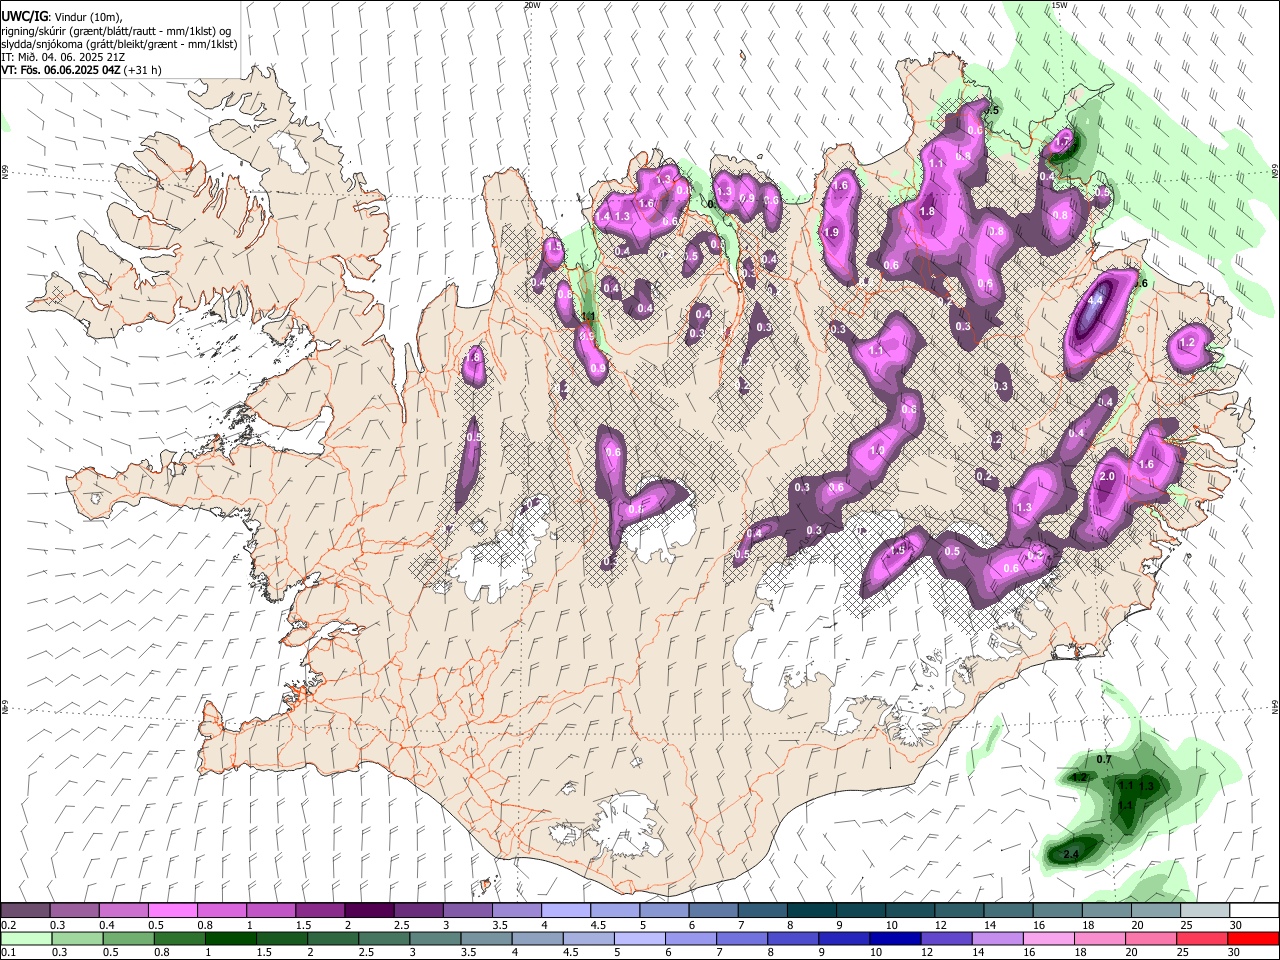
Task: Click the 4.4 snowfall maximum value
Action: pyautogui.click(x=1095, y=299)
